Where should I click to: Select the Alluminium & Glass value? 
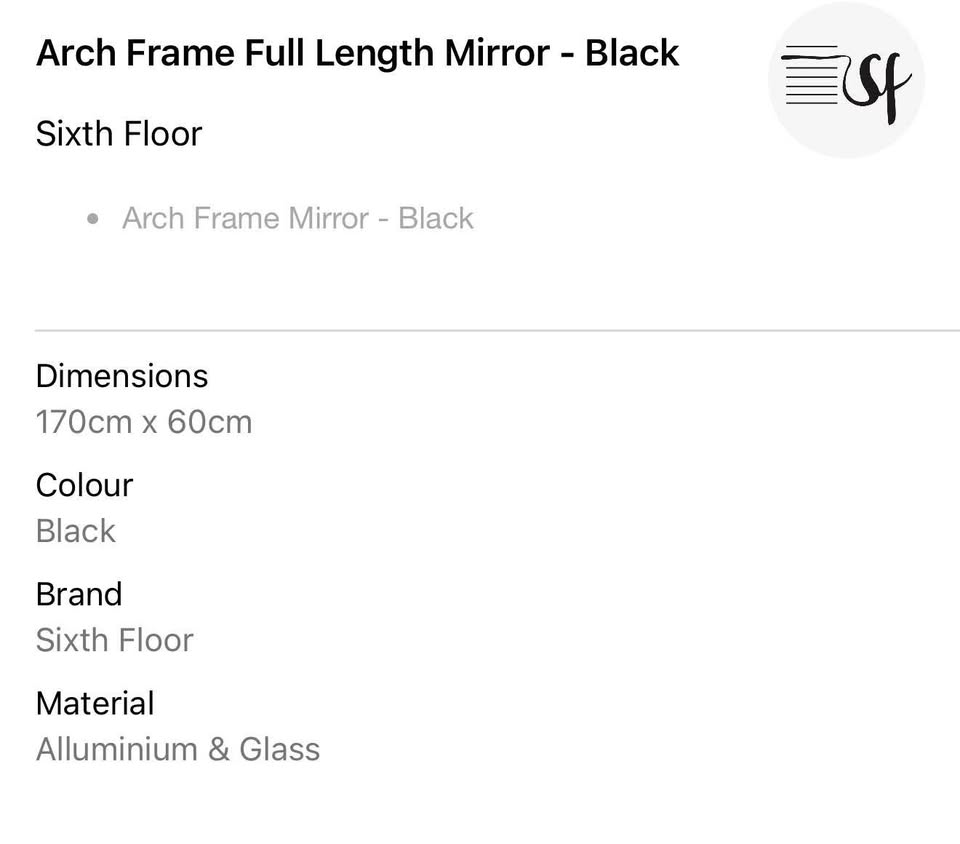(178, 749)
